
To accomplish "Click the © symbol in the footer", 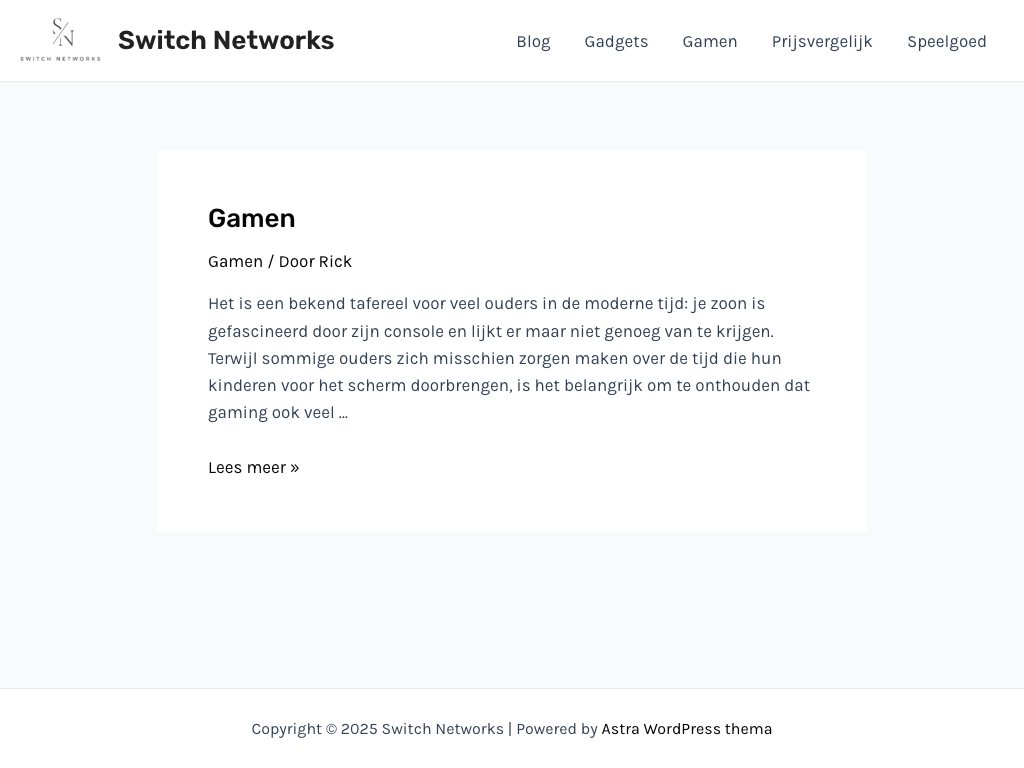I will pos(331,729).
